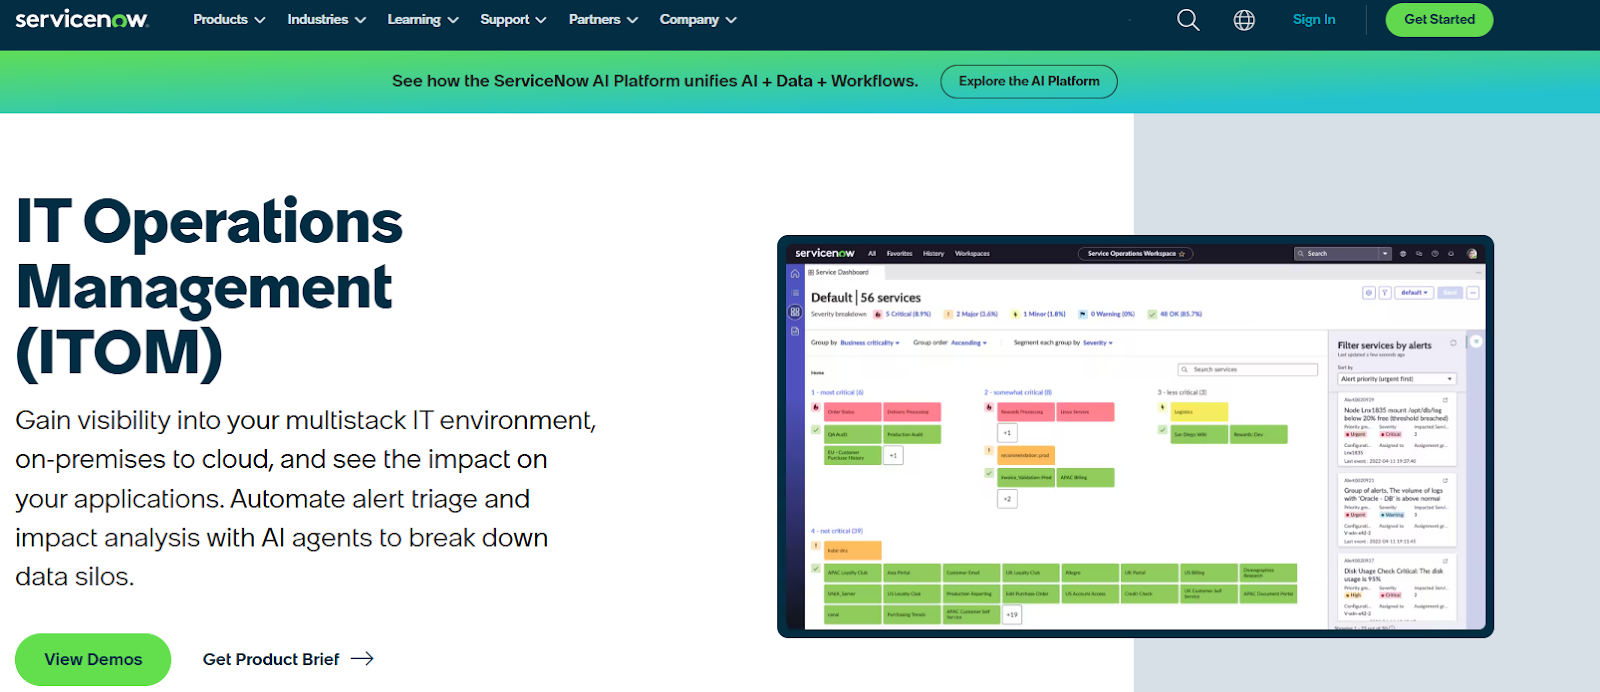Click the help icon in demo header
The height and width of the screenshot is (692, 1600).
1435,253
